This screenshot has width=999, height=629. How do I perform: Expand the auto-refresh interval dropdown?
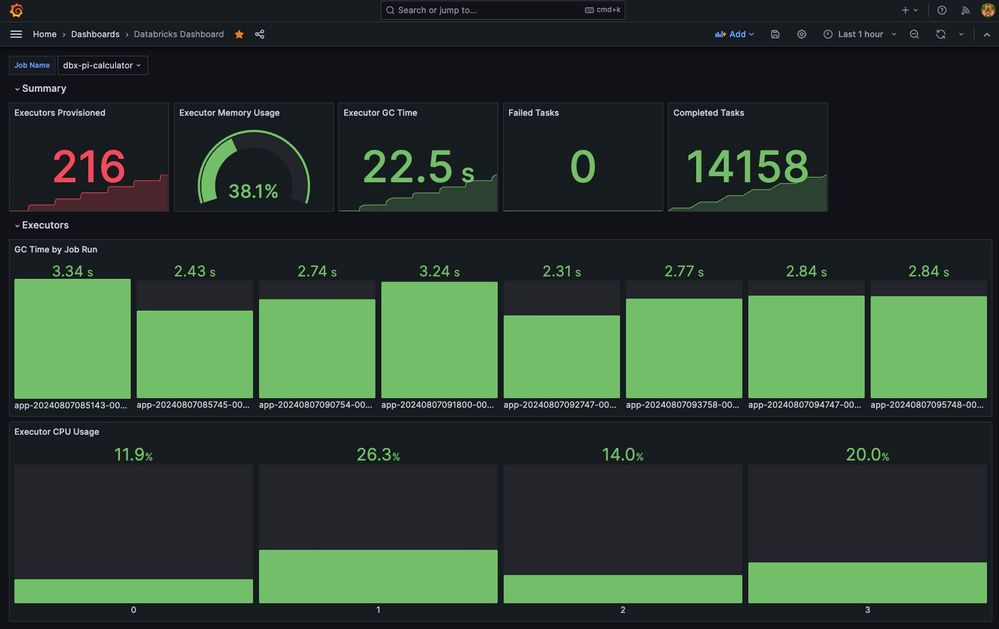[x=961, y=34]
